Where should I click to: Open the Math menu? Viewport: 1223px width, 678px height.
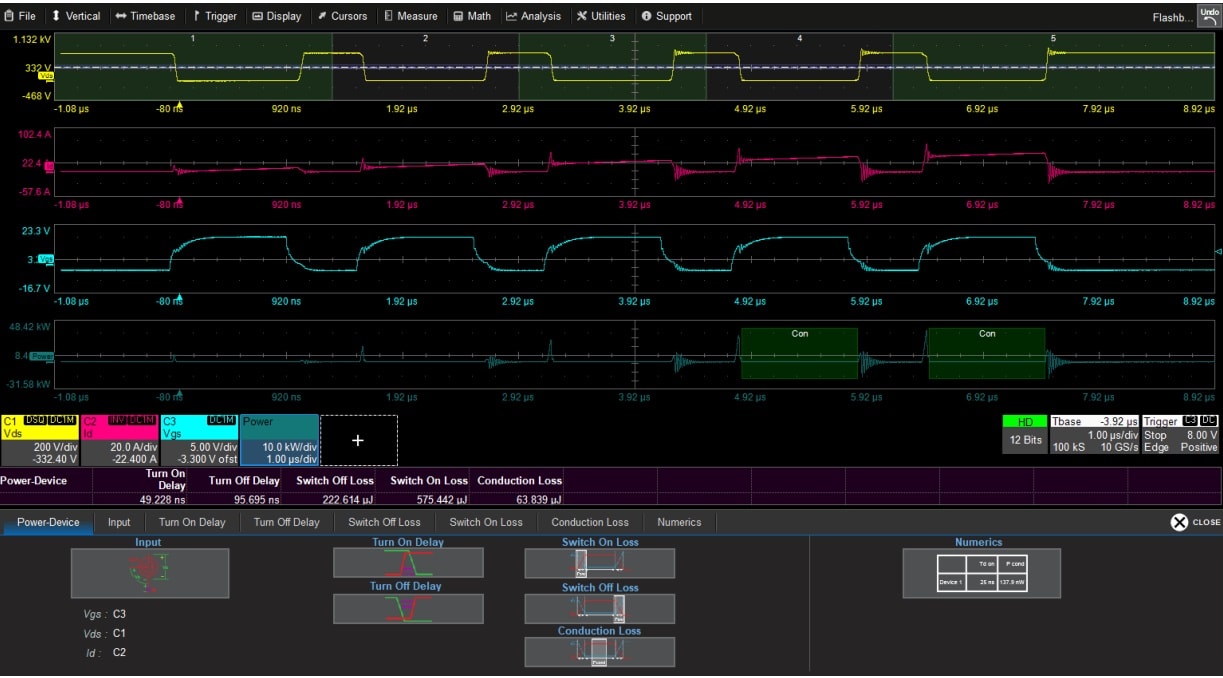coord(472,16)
